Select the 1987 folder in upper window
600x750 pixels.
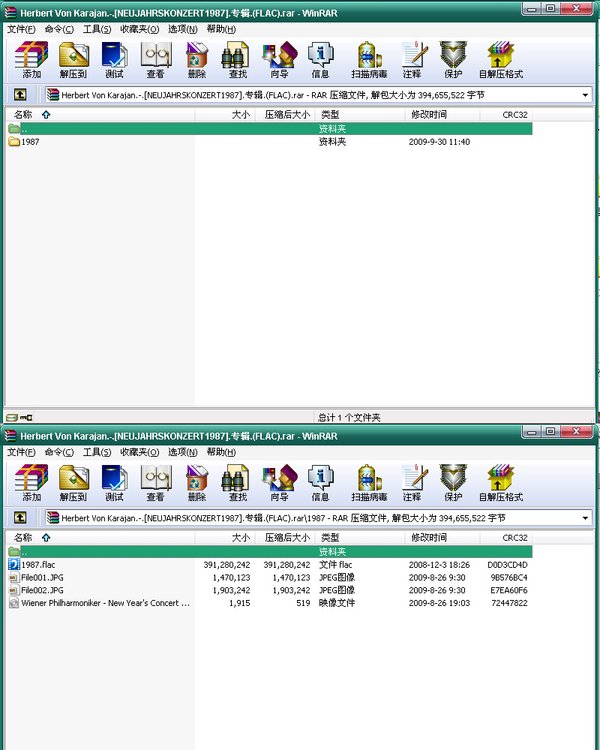[24, 142]
